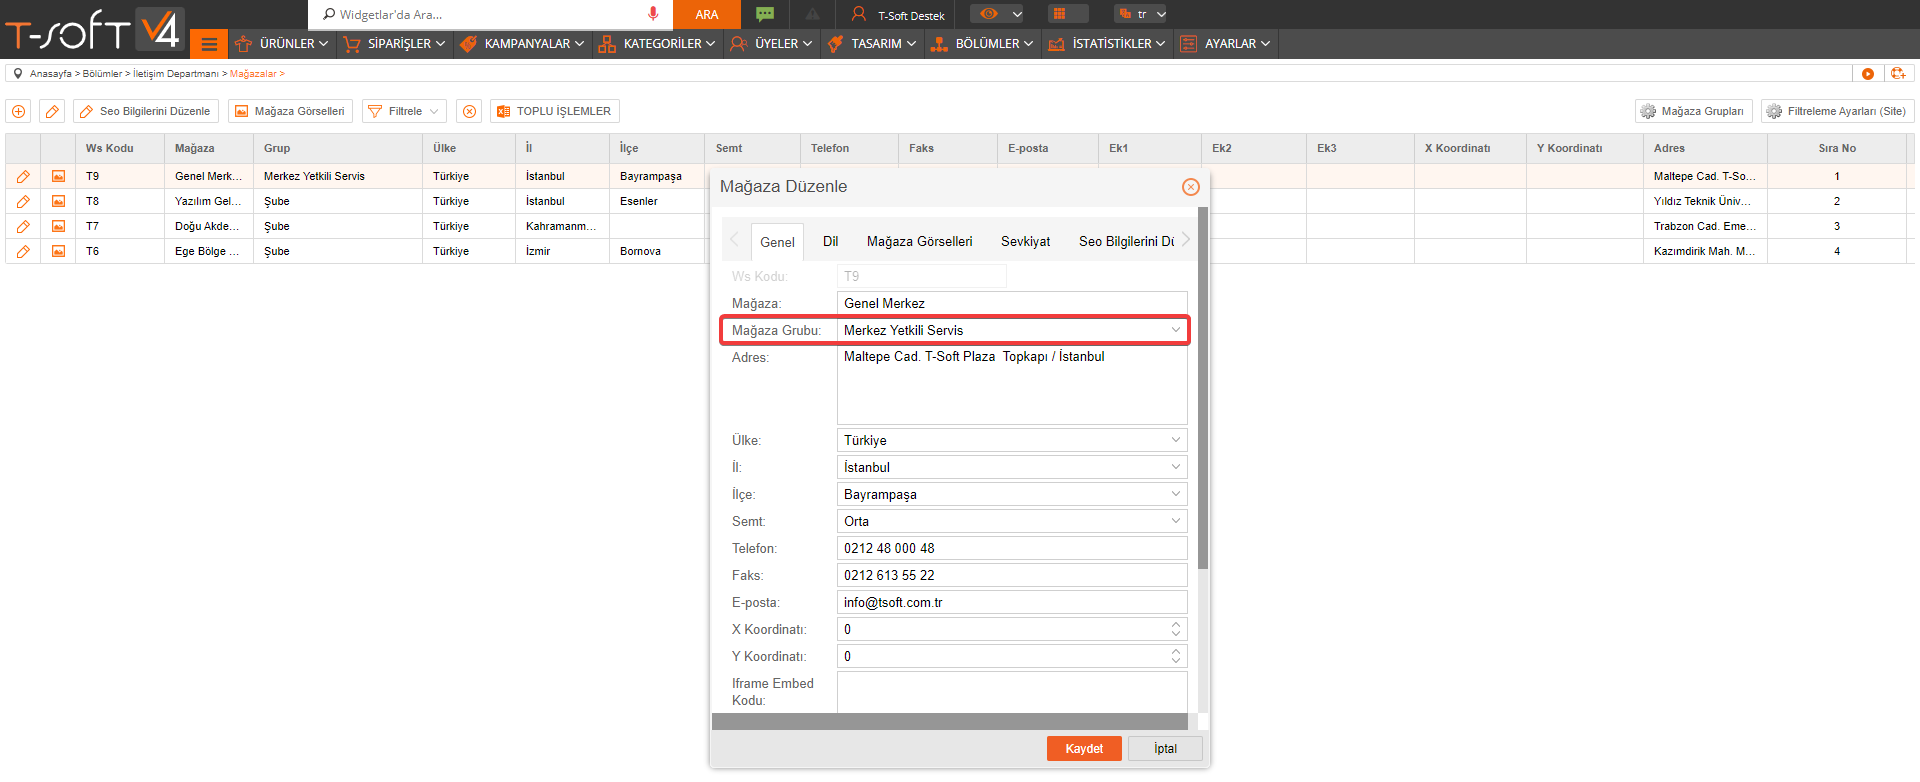Click the edit pencil in row T9

click(x=23, y=176)
